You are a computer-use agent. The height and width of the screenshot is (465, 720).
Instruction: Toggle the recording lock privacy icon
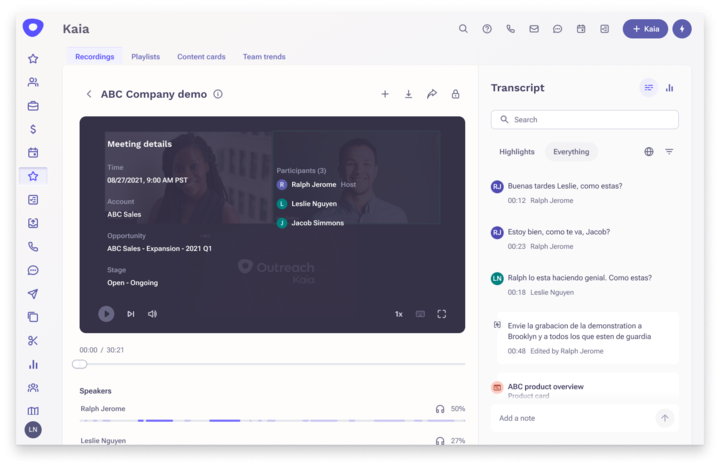click(455, 94)
